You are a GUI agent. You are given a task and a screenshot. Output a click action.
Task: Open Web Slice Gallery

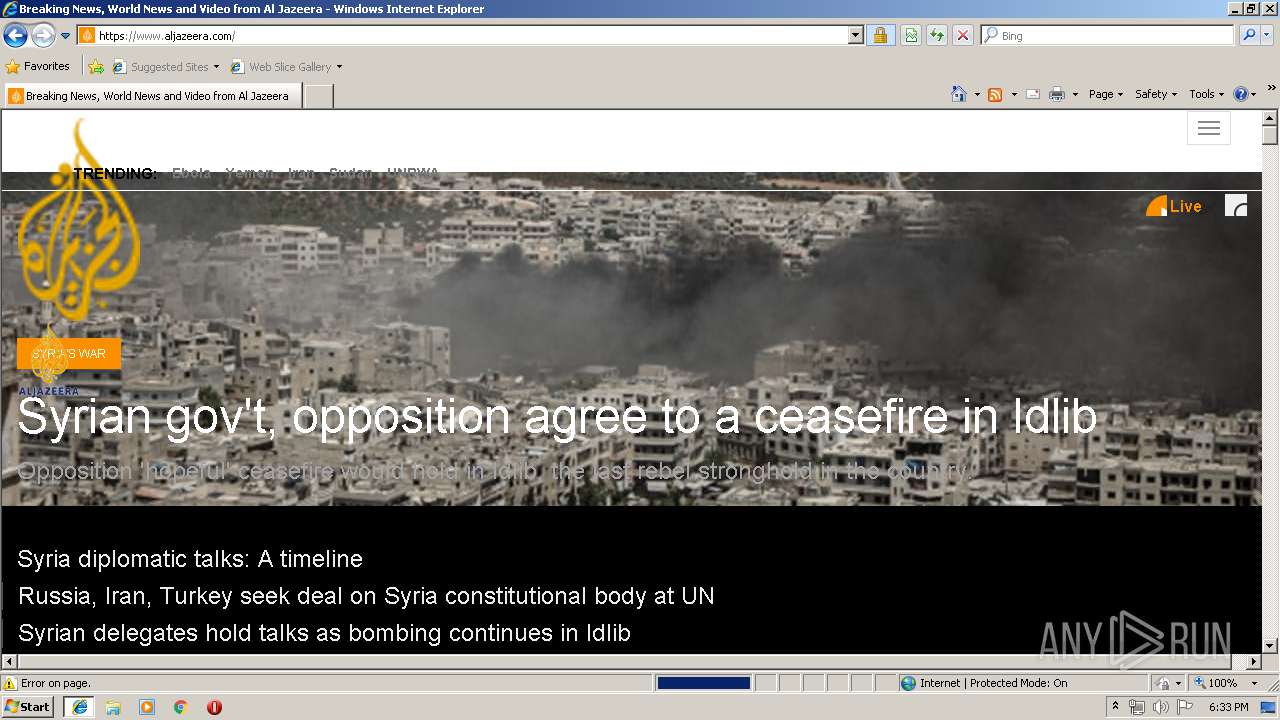(x=286, y=67)
